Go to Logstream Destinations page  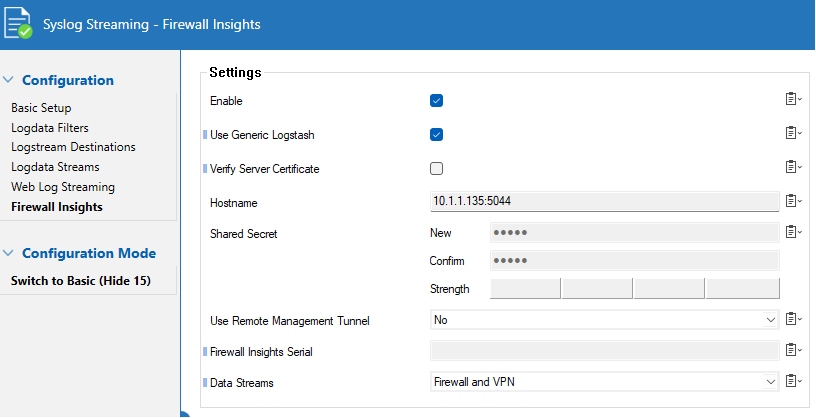pyautogui.click(x=73, y=147)
